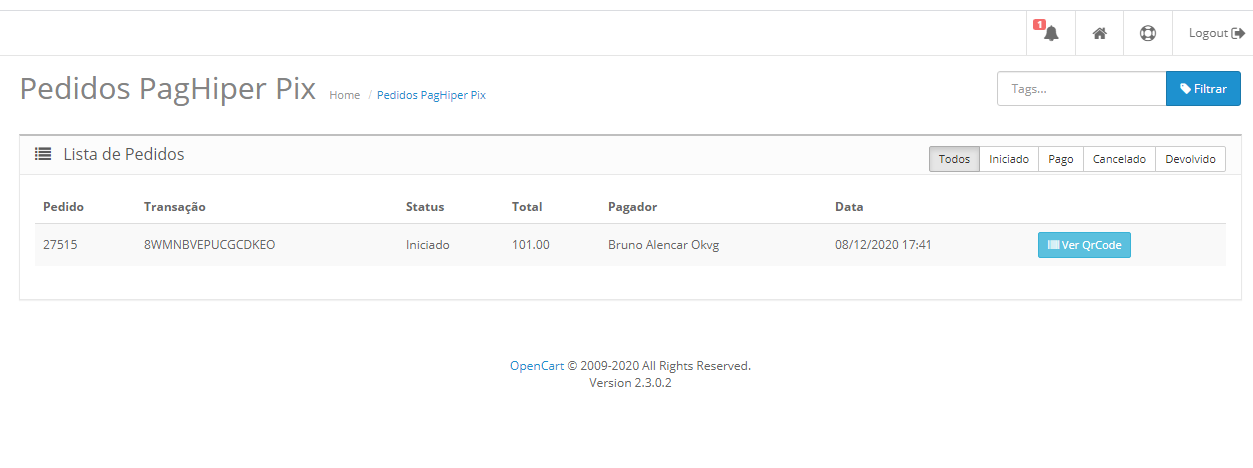Click transaction ID 8WMNBVEPUCGCDKEO

point(210,245)
